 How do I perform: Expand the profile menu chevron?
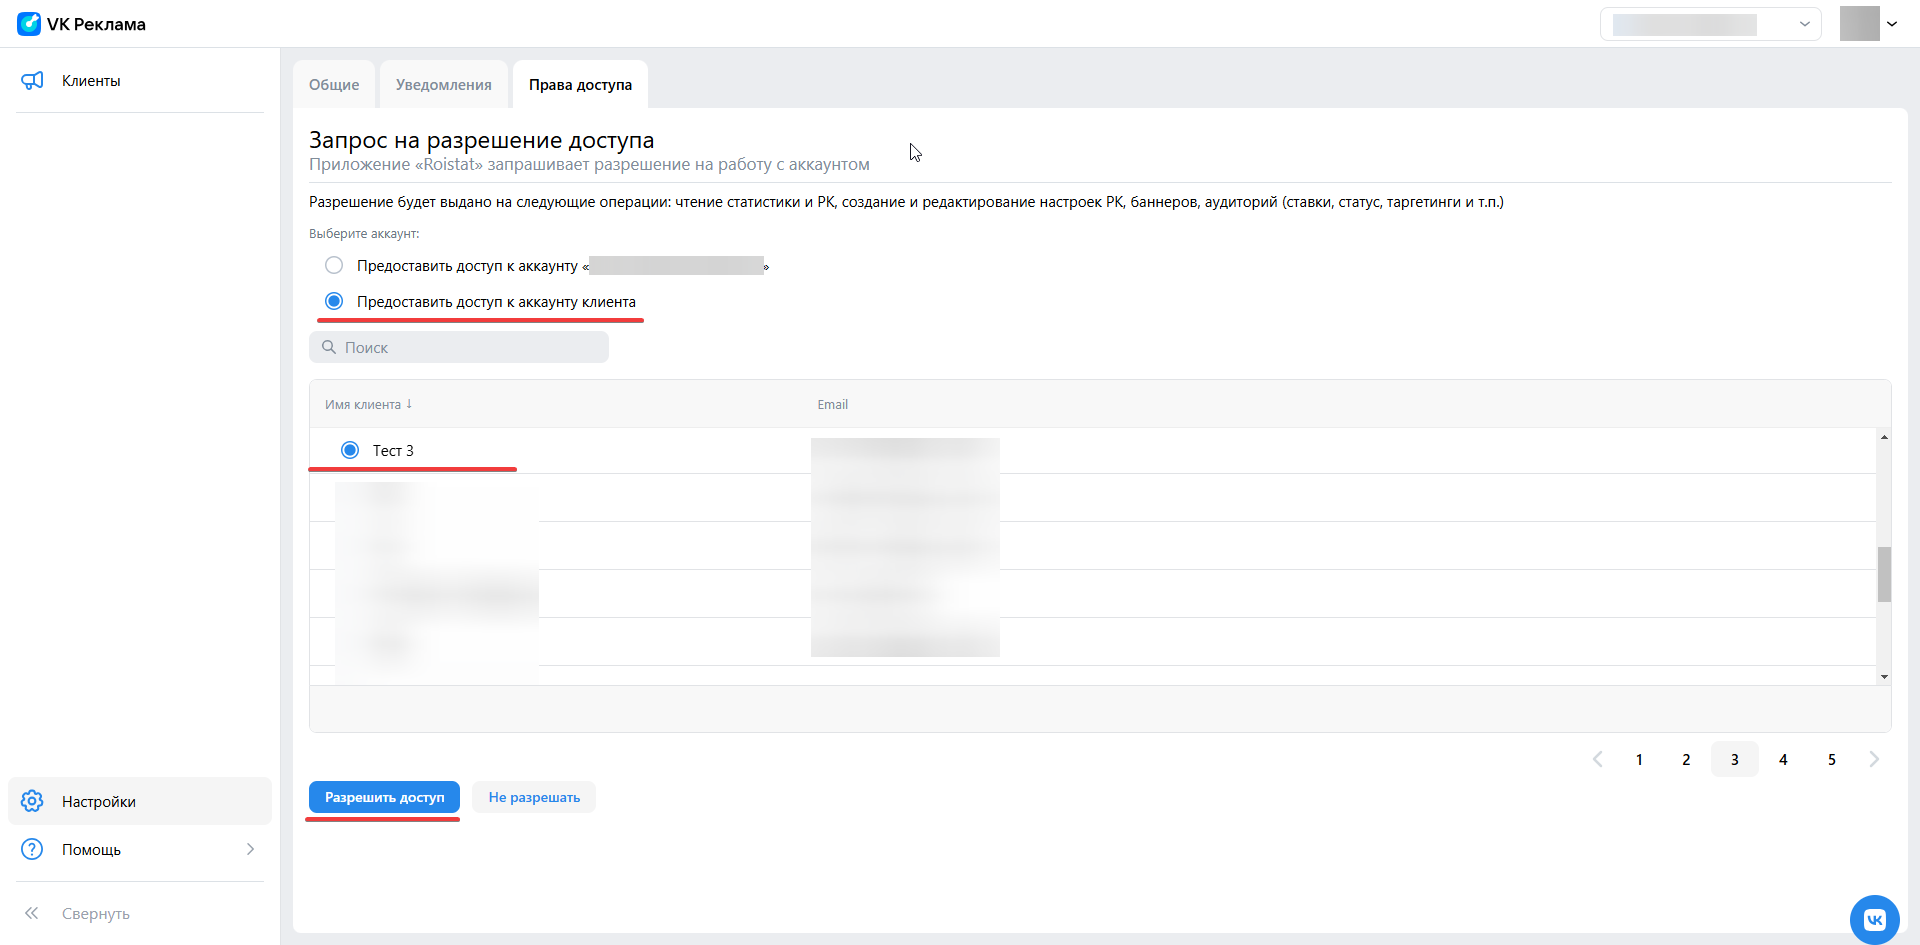(x=1892, y=24)
